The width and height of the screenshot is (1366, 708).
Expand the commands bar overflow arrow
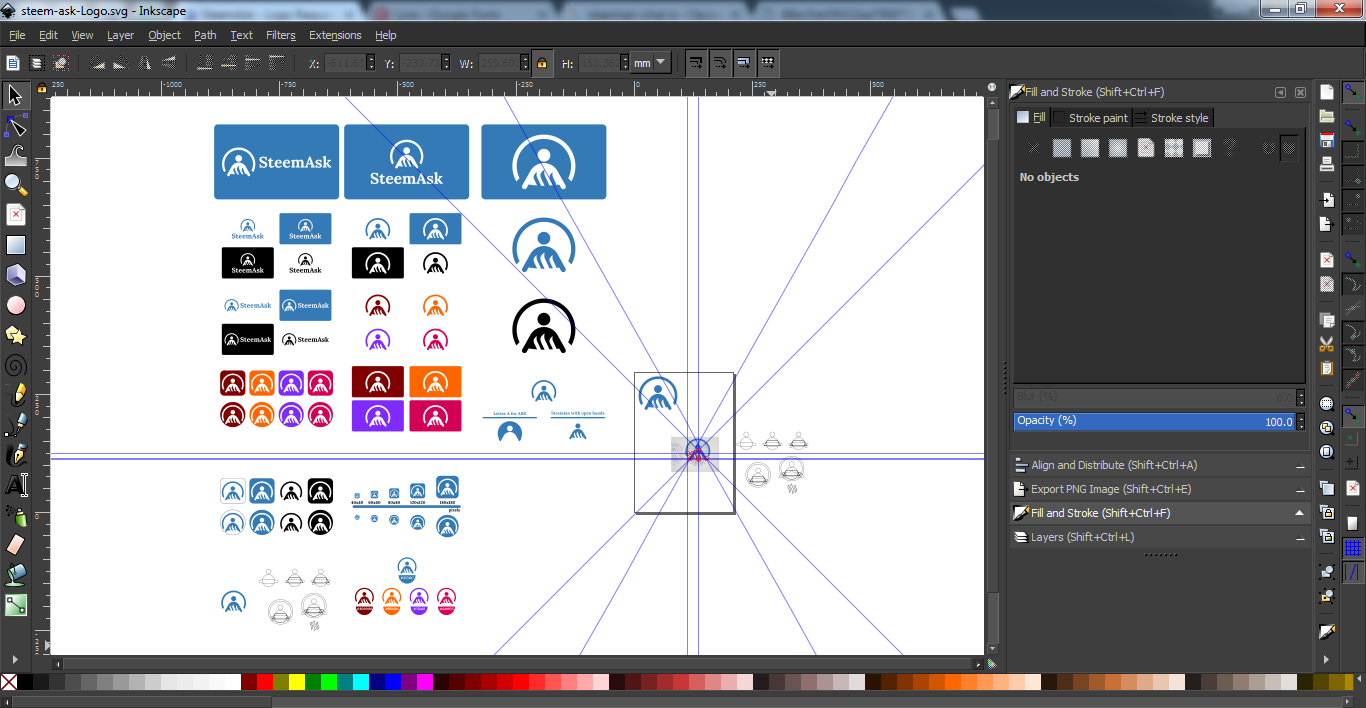[1327, 658]
